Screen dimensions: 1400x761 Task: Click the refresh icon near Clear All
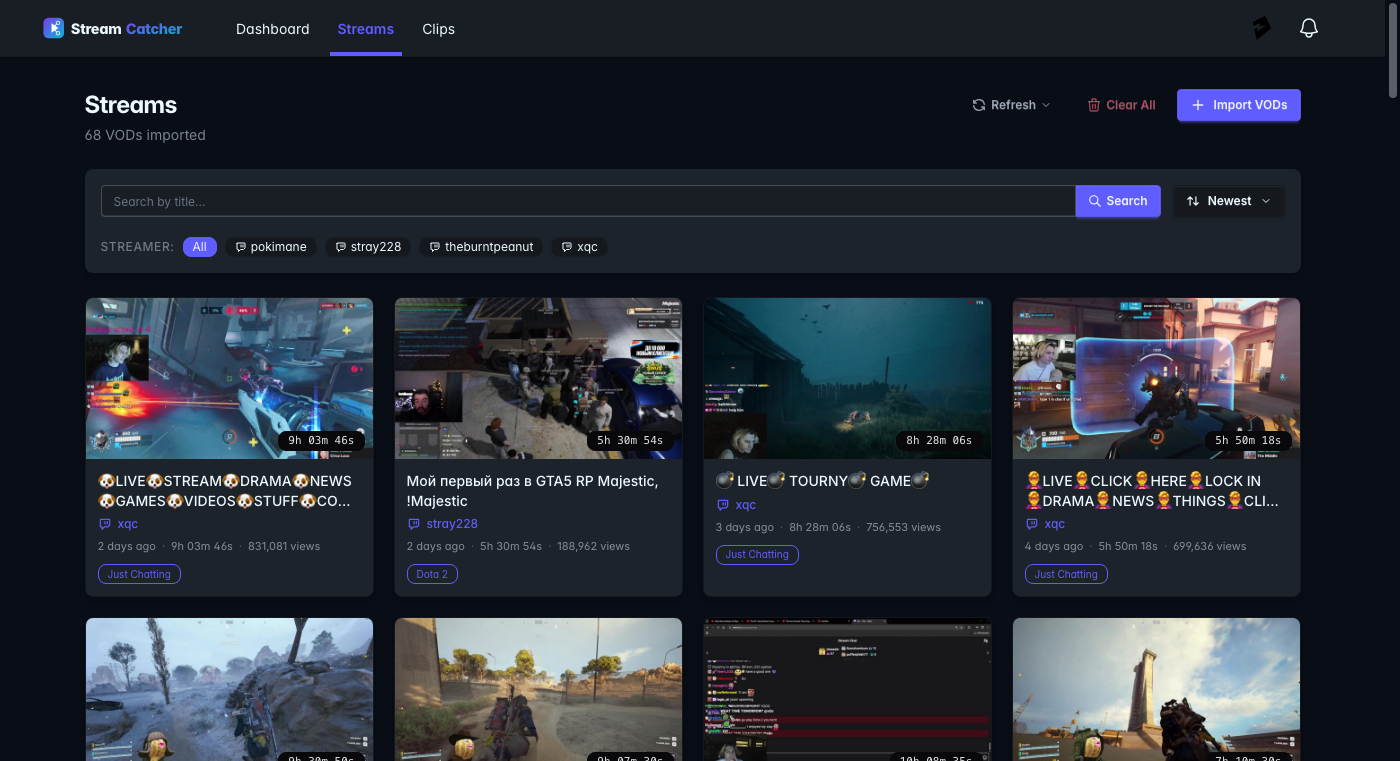tap(978, 104)
